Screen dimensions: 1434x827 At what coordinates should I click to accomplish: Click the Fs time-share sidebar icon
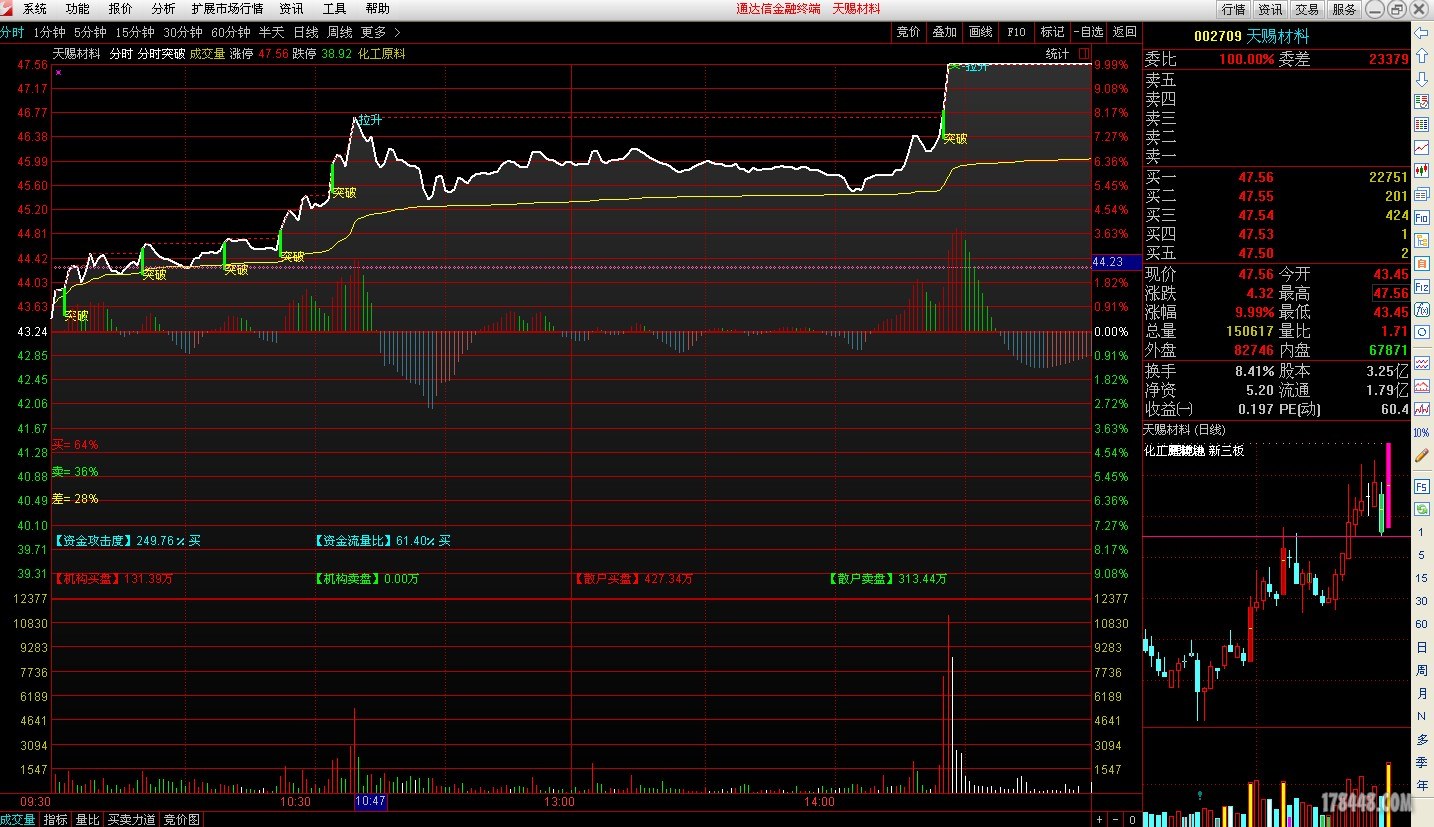[x=1421, y=486]
